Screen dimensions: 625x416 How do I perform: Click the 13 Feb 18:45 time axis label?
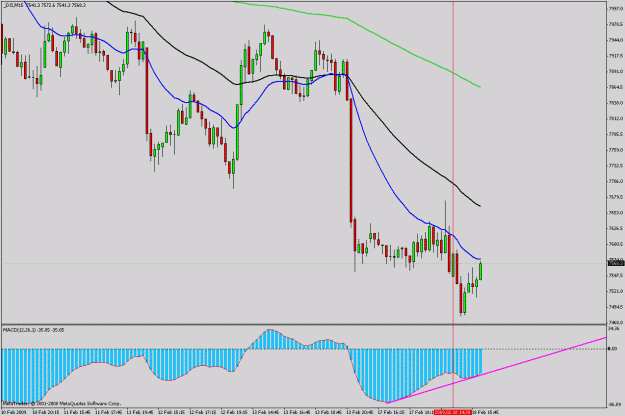tap(329, 412)
